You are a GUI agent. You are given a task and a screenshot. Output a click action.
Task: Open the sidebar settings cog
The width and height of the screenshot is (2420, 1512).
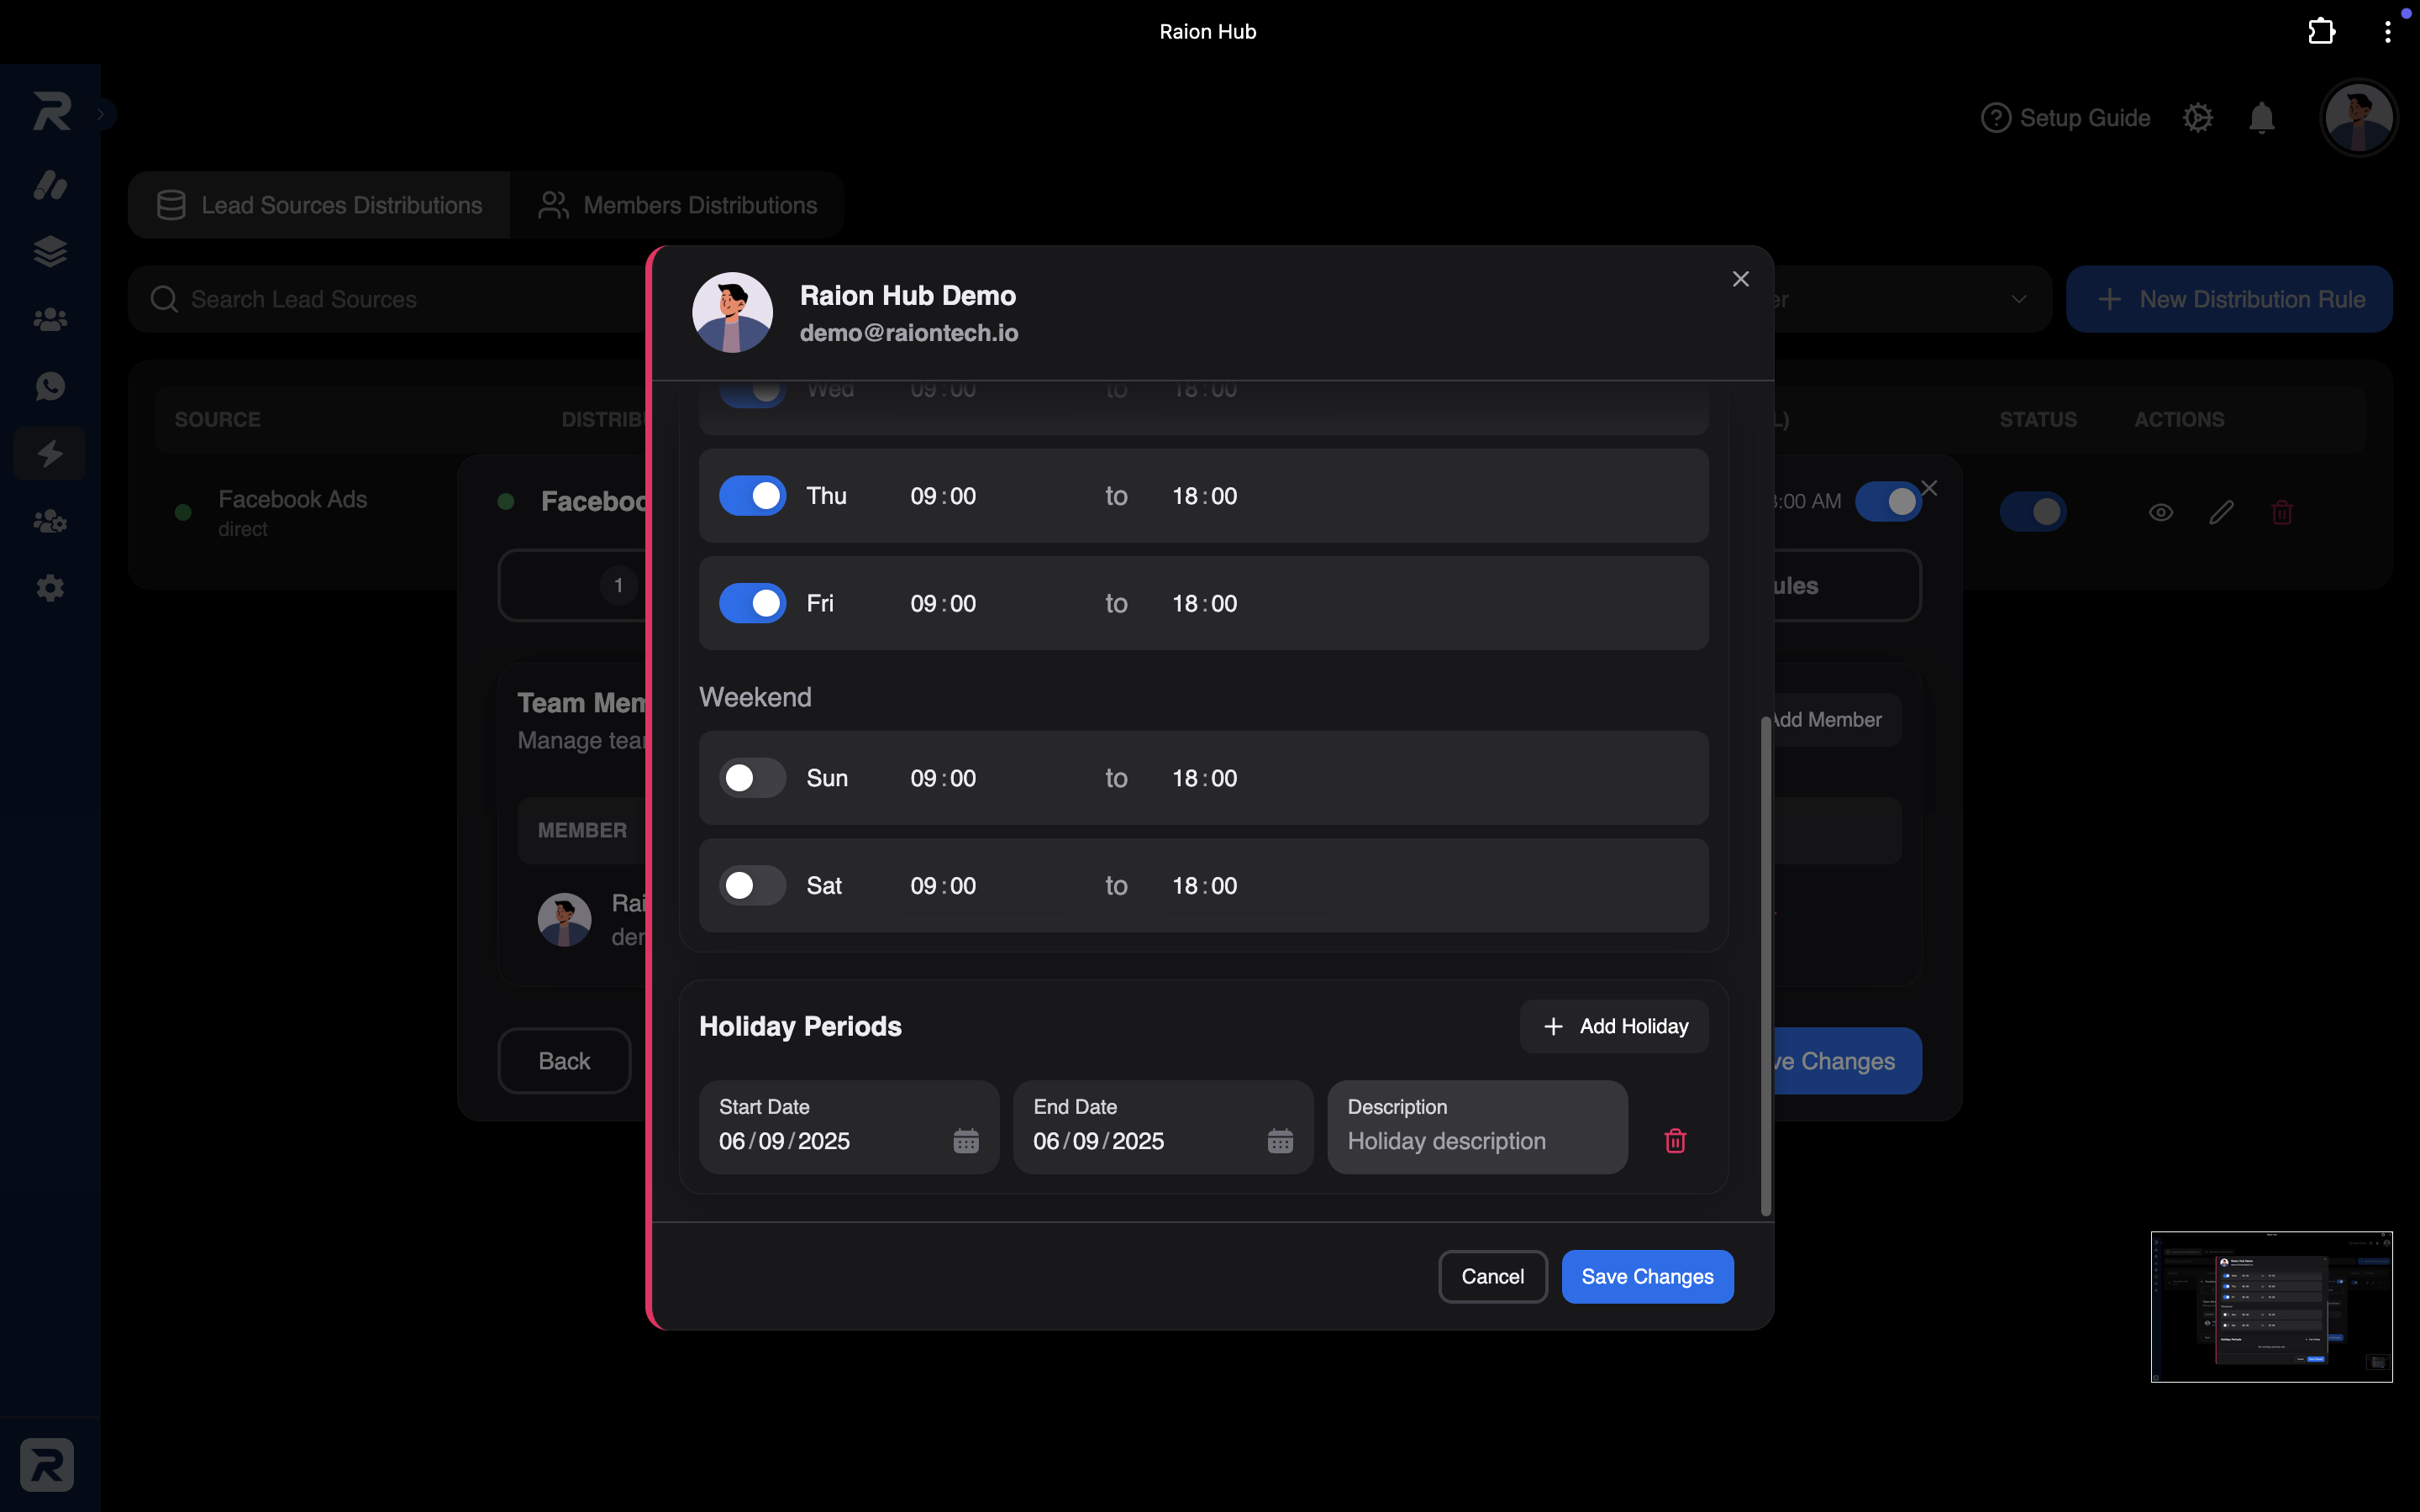point(50,588)
